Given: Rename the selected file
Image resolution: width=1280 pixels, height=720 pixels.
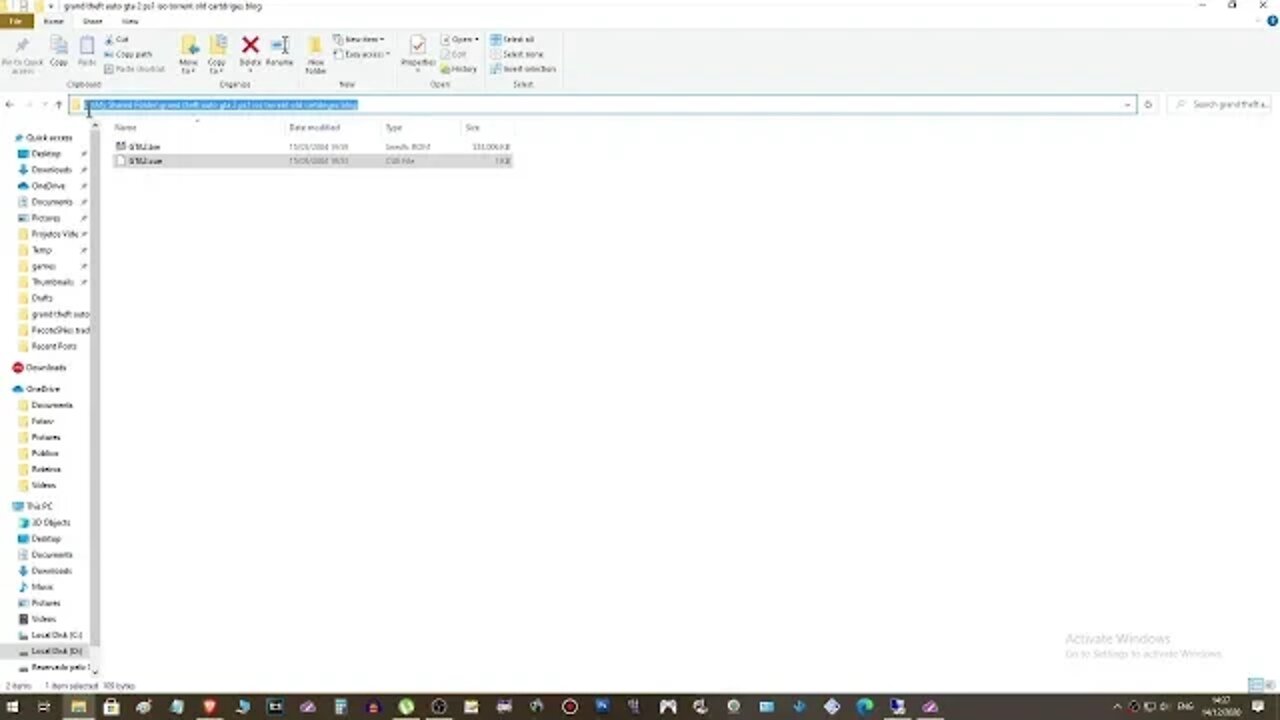Looking at the screenshot, I should (x=280, y=50).
